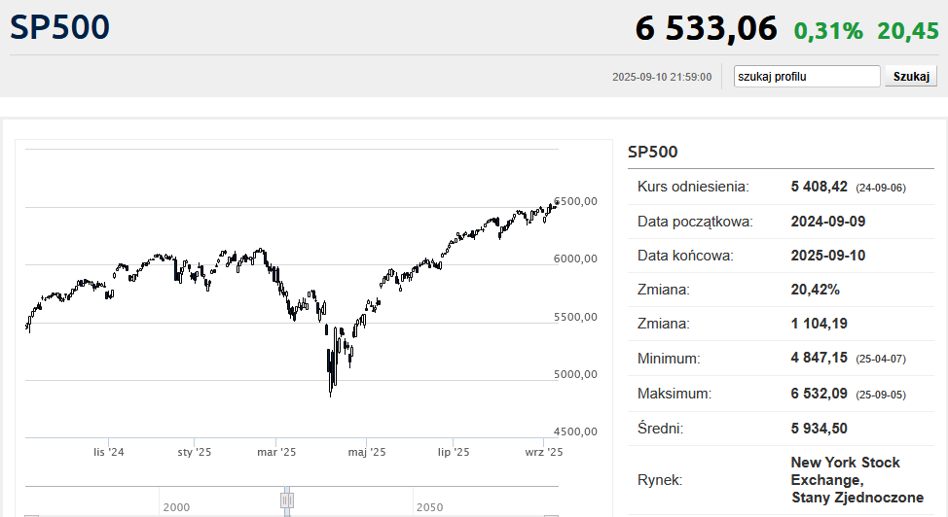Click the green 0,31% change value
Viewport: 948px width, 517px height.
tap(828, 31)
